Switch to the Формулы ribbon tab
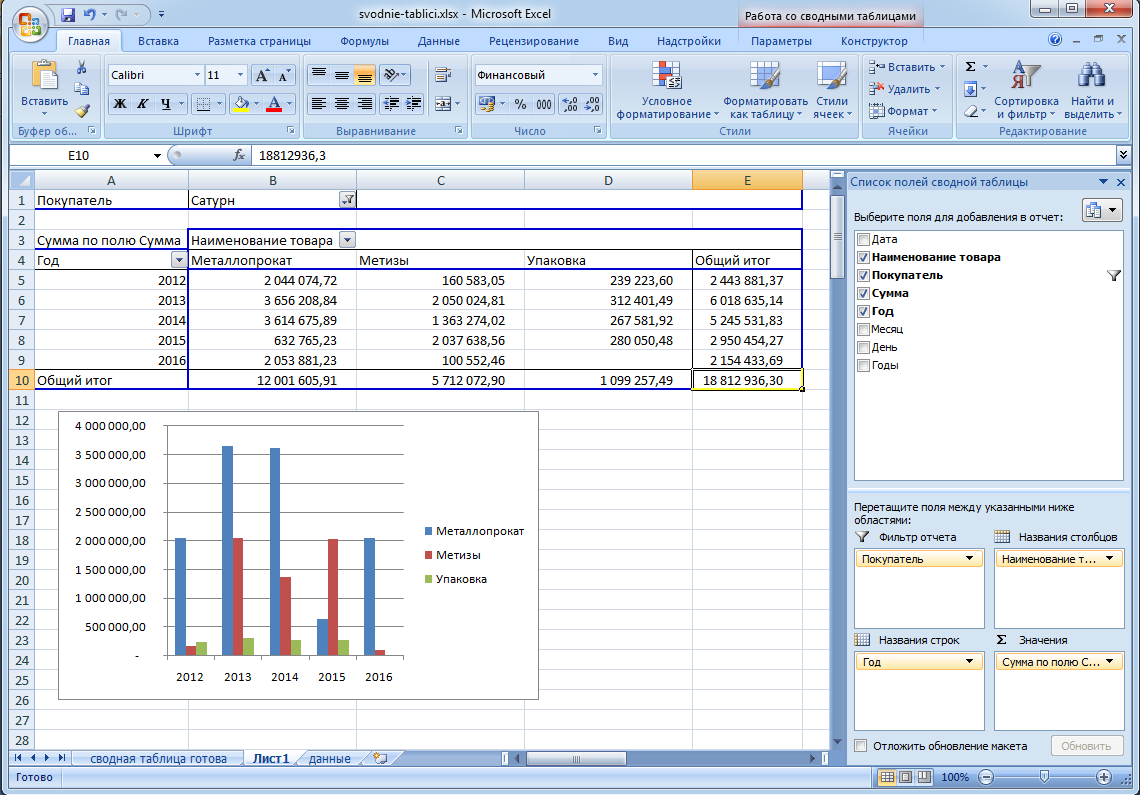Image resolution: width=1140 pixels, height=795 pixels. click(364, 41)
